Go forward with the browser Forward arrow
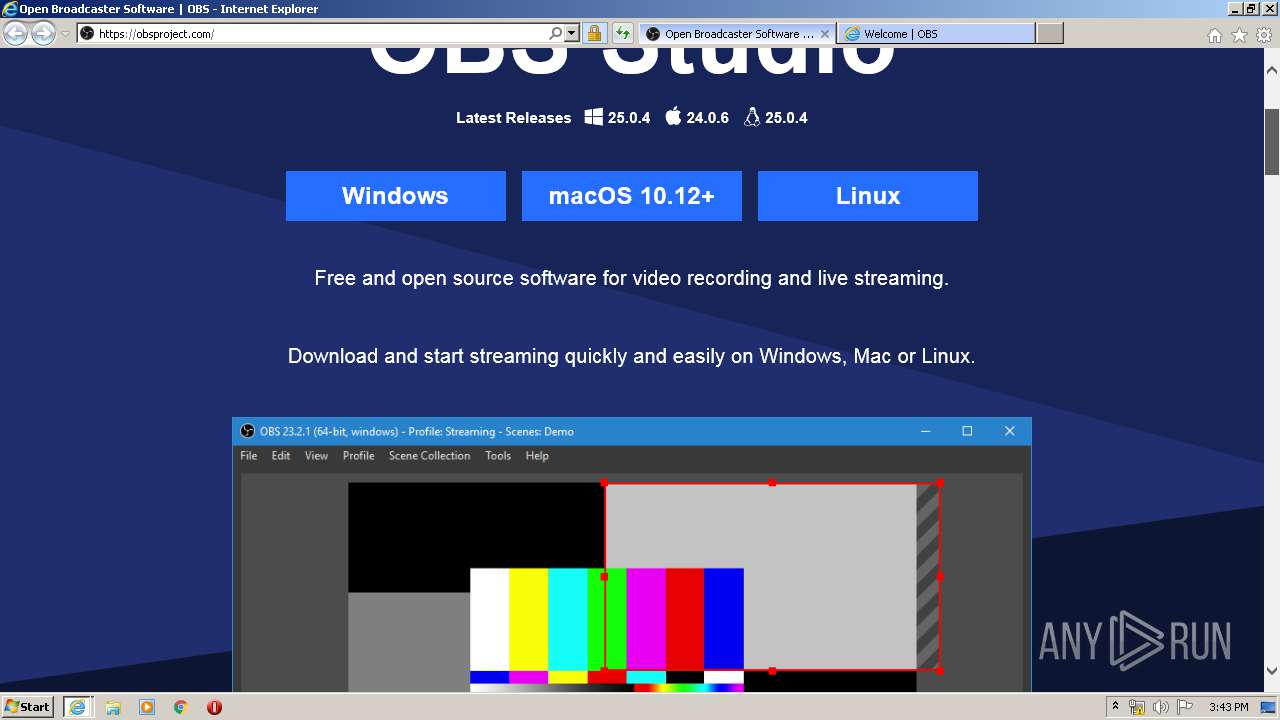1280x720 pixels. (x=43, y=34)
